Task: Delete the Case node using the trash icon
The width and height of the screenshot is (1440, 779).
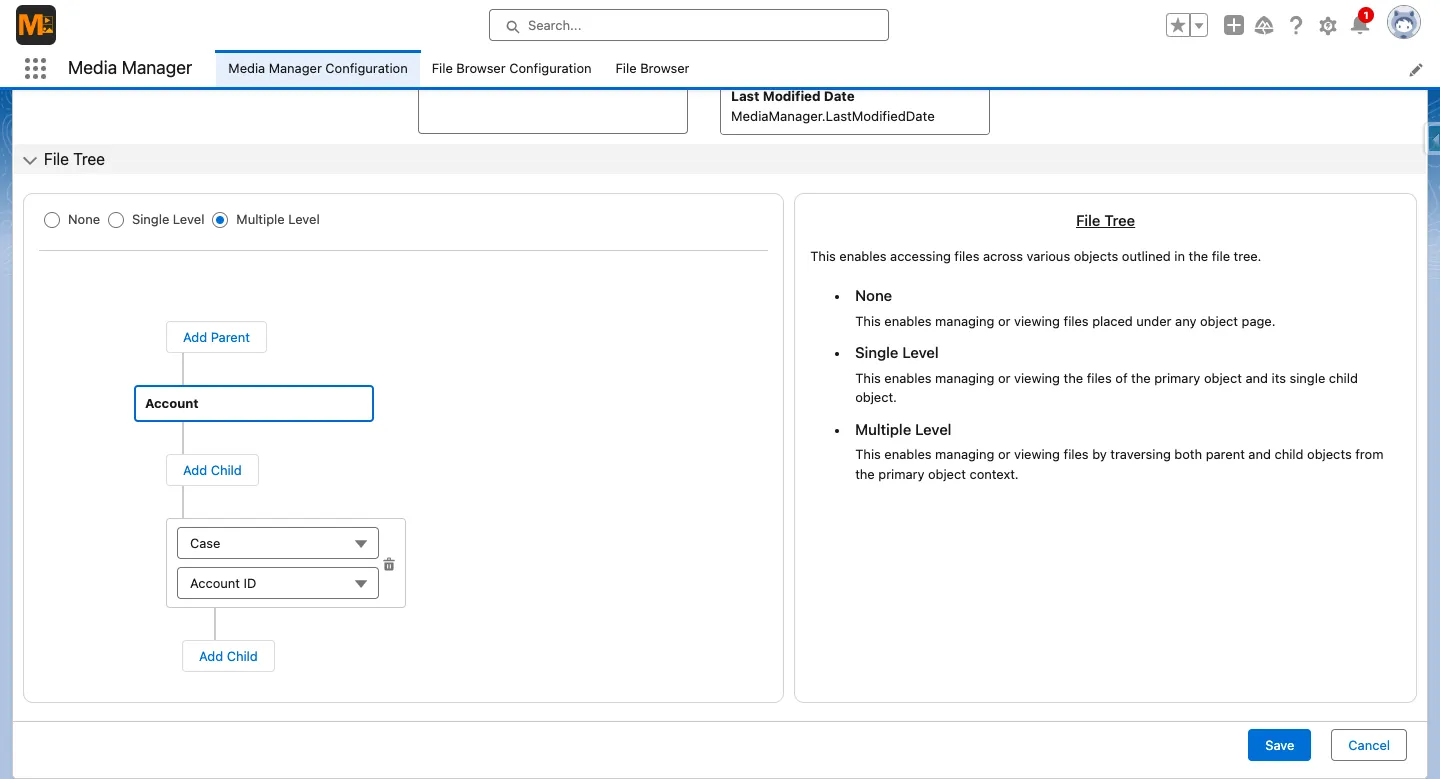Action: 388,563
